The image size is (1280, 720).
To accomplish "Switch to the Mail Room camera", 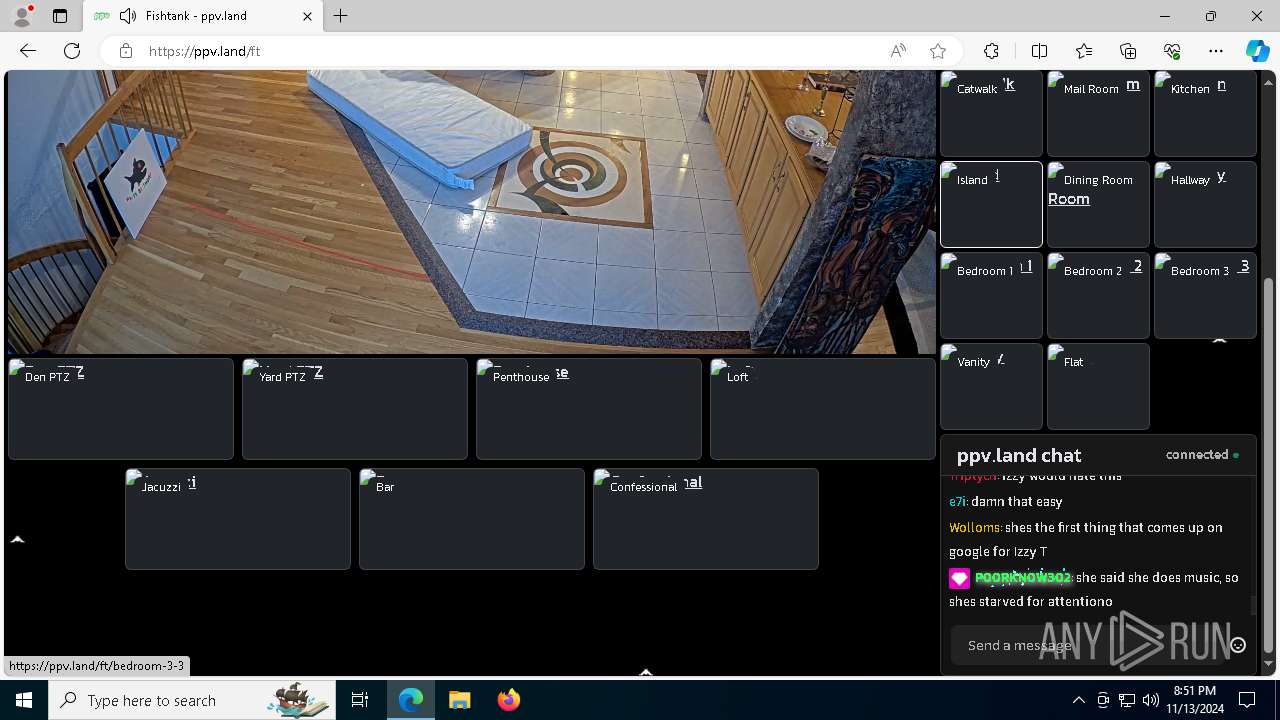I will tap(1098, 113).
